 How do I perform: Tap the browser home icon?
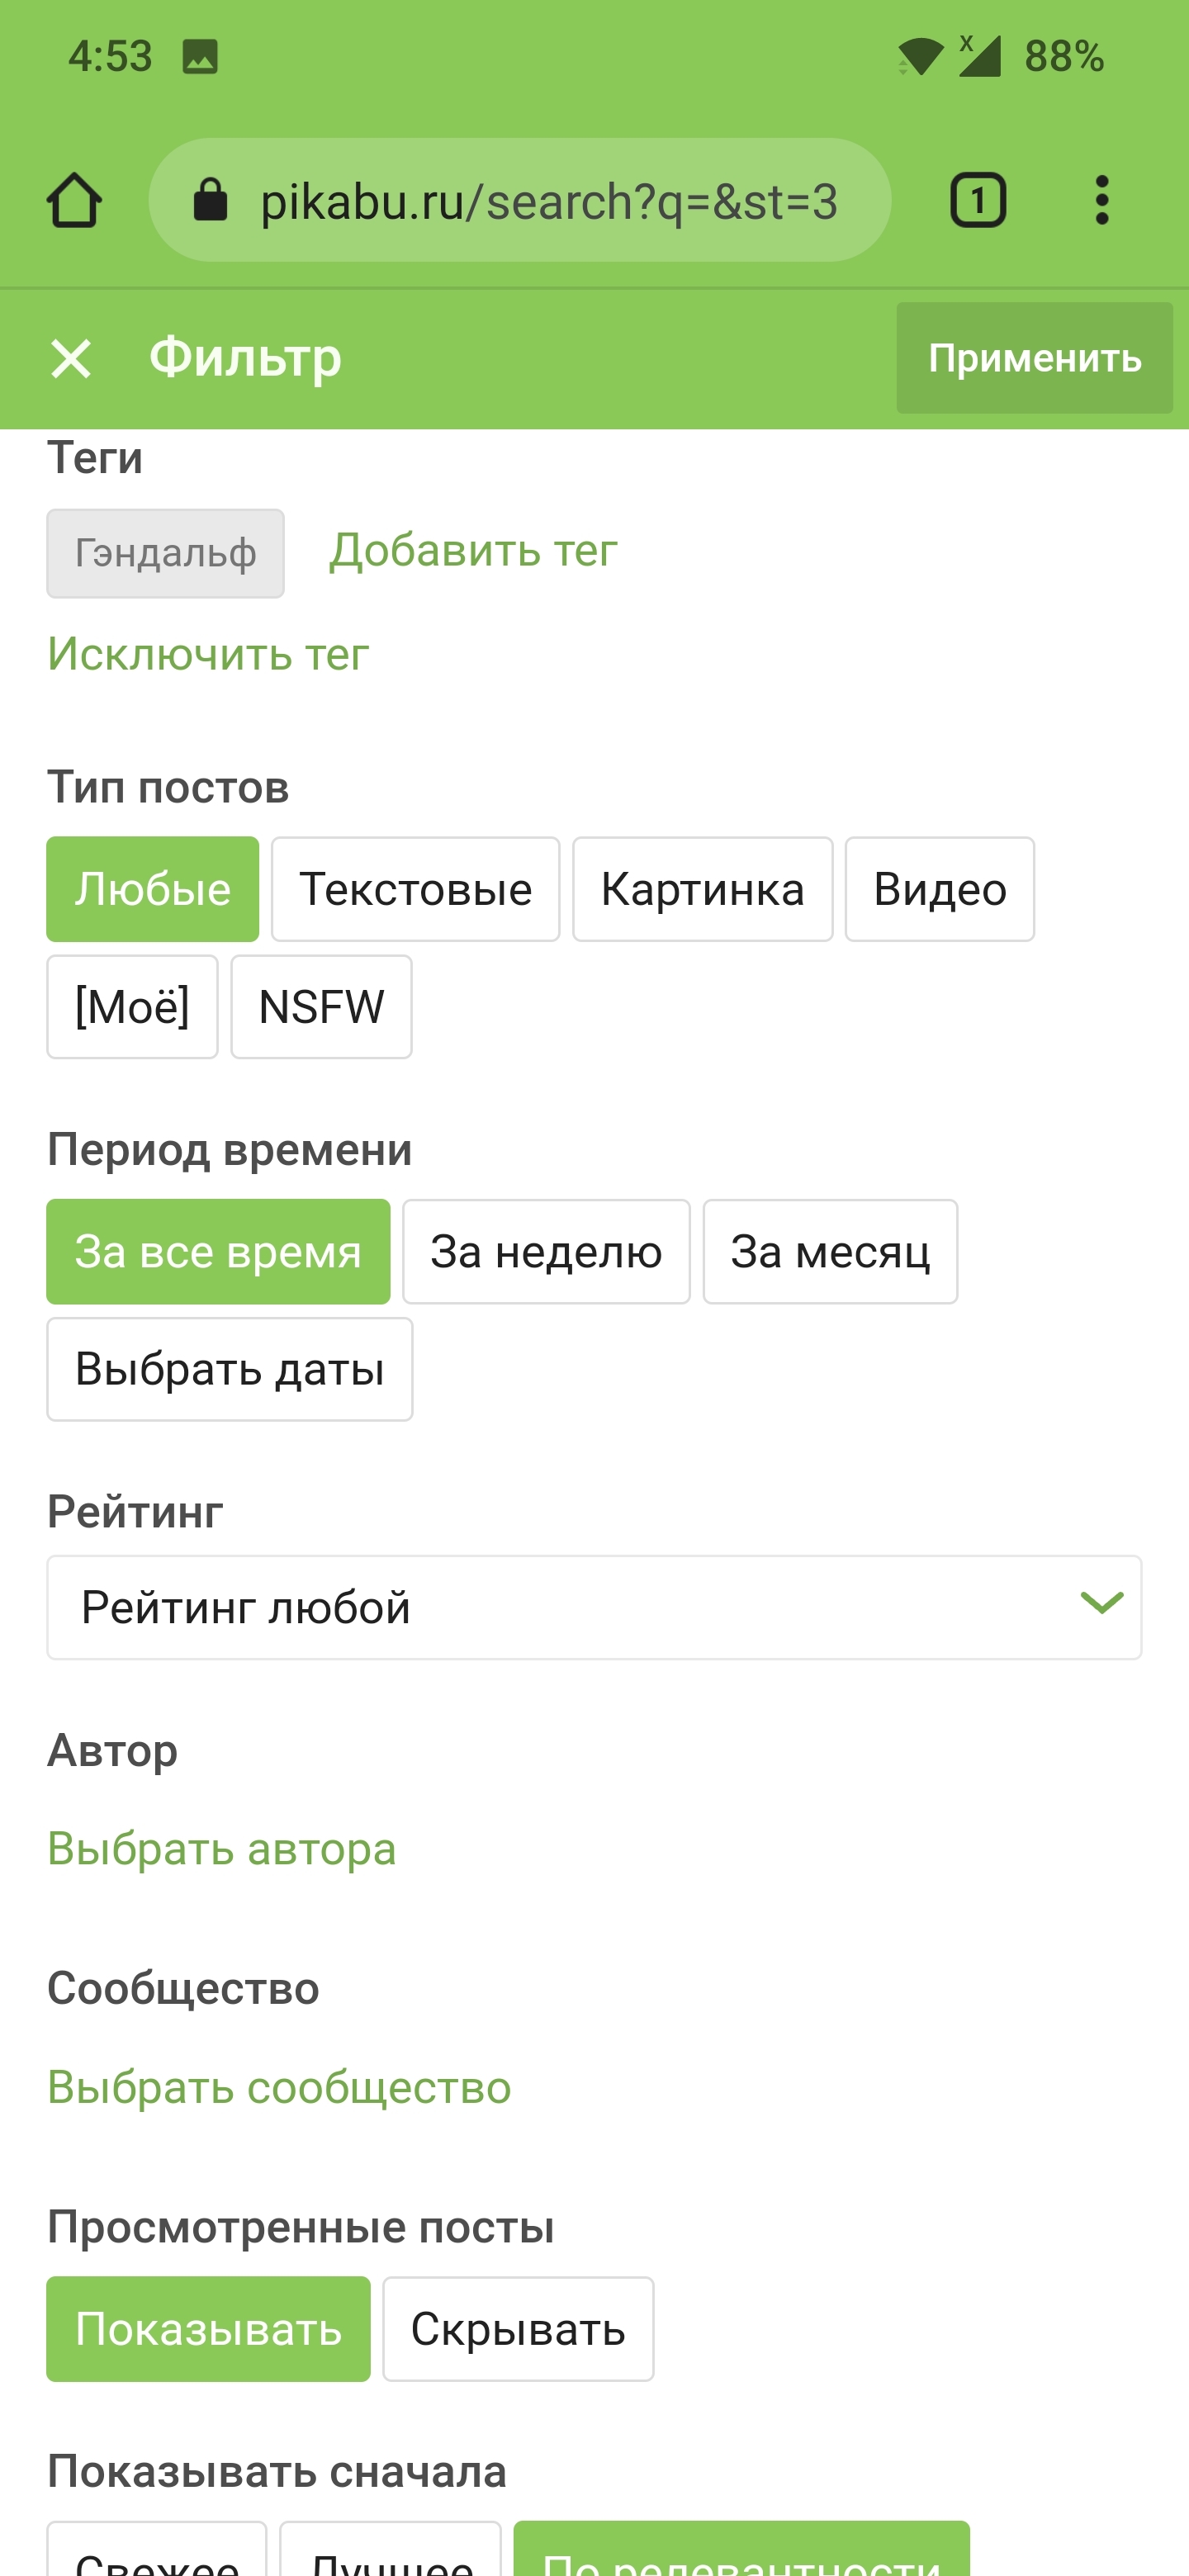(74, 201)
